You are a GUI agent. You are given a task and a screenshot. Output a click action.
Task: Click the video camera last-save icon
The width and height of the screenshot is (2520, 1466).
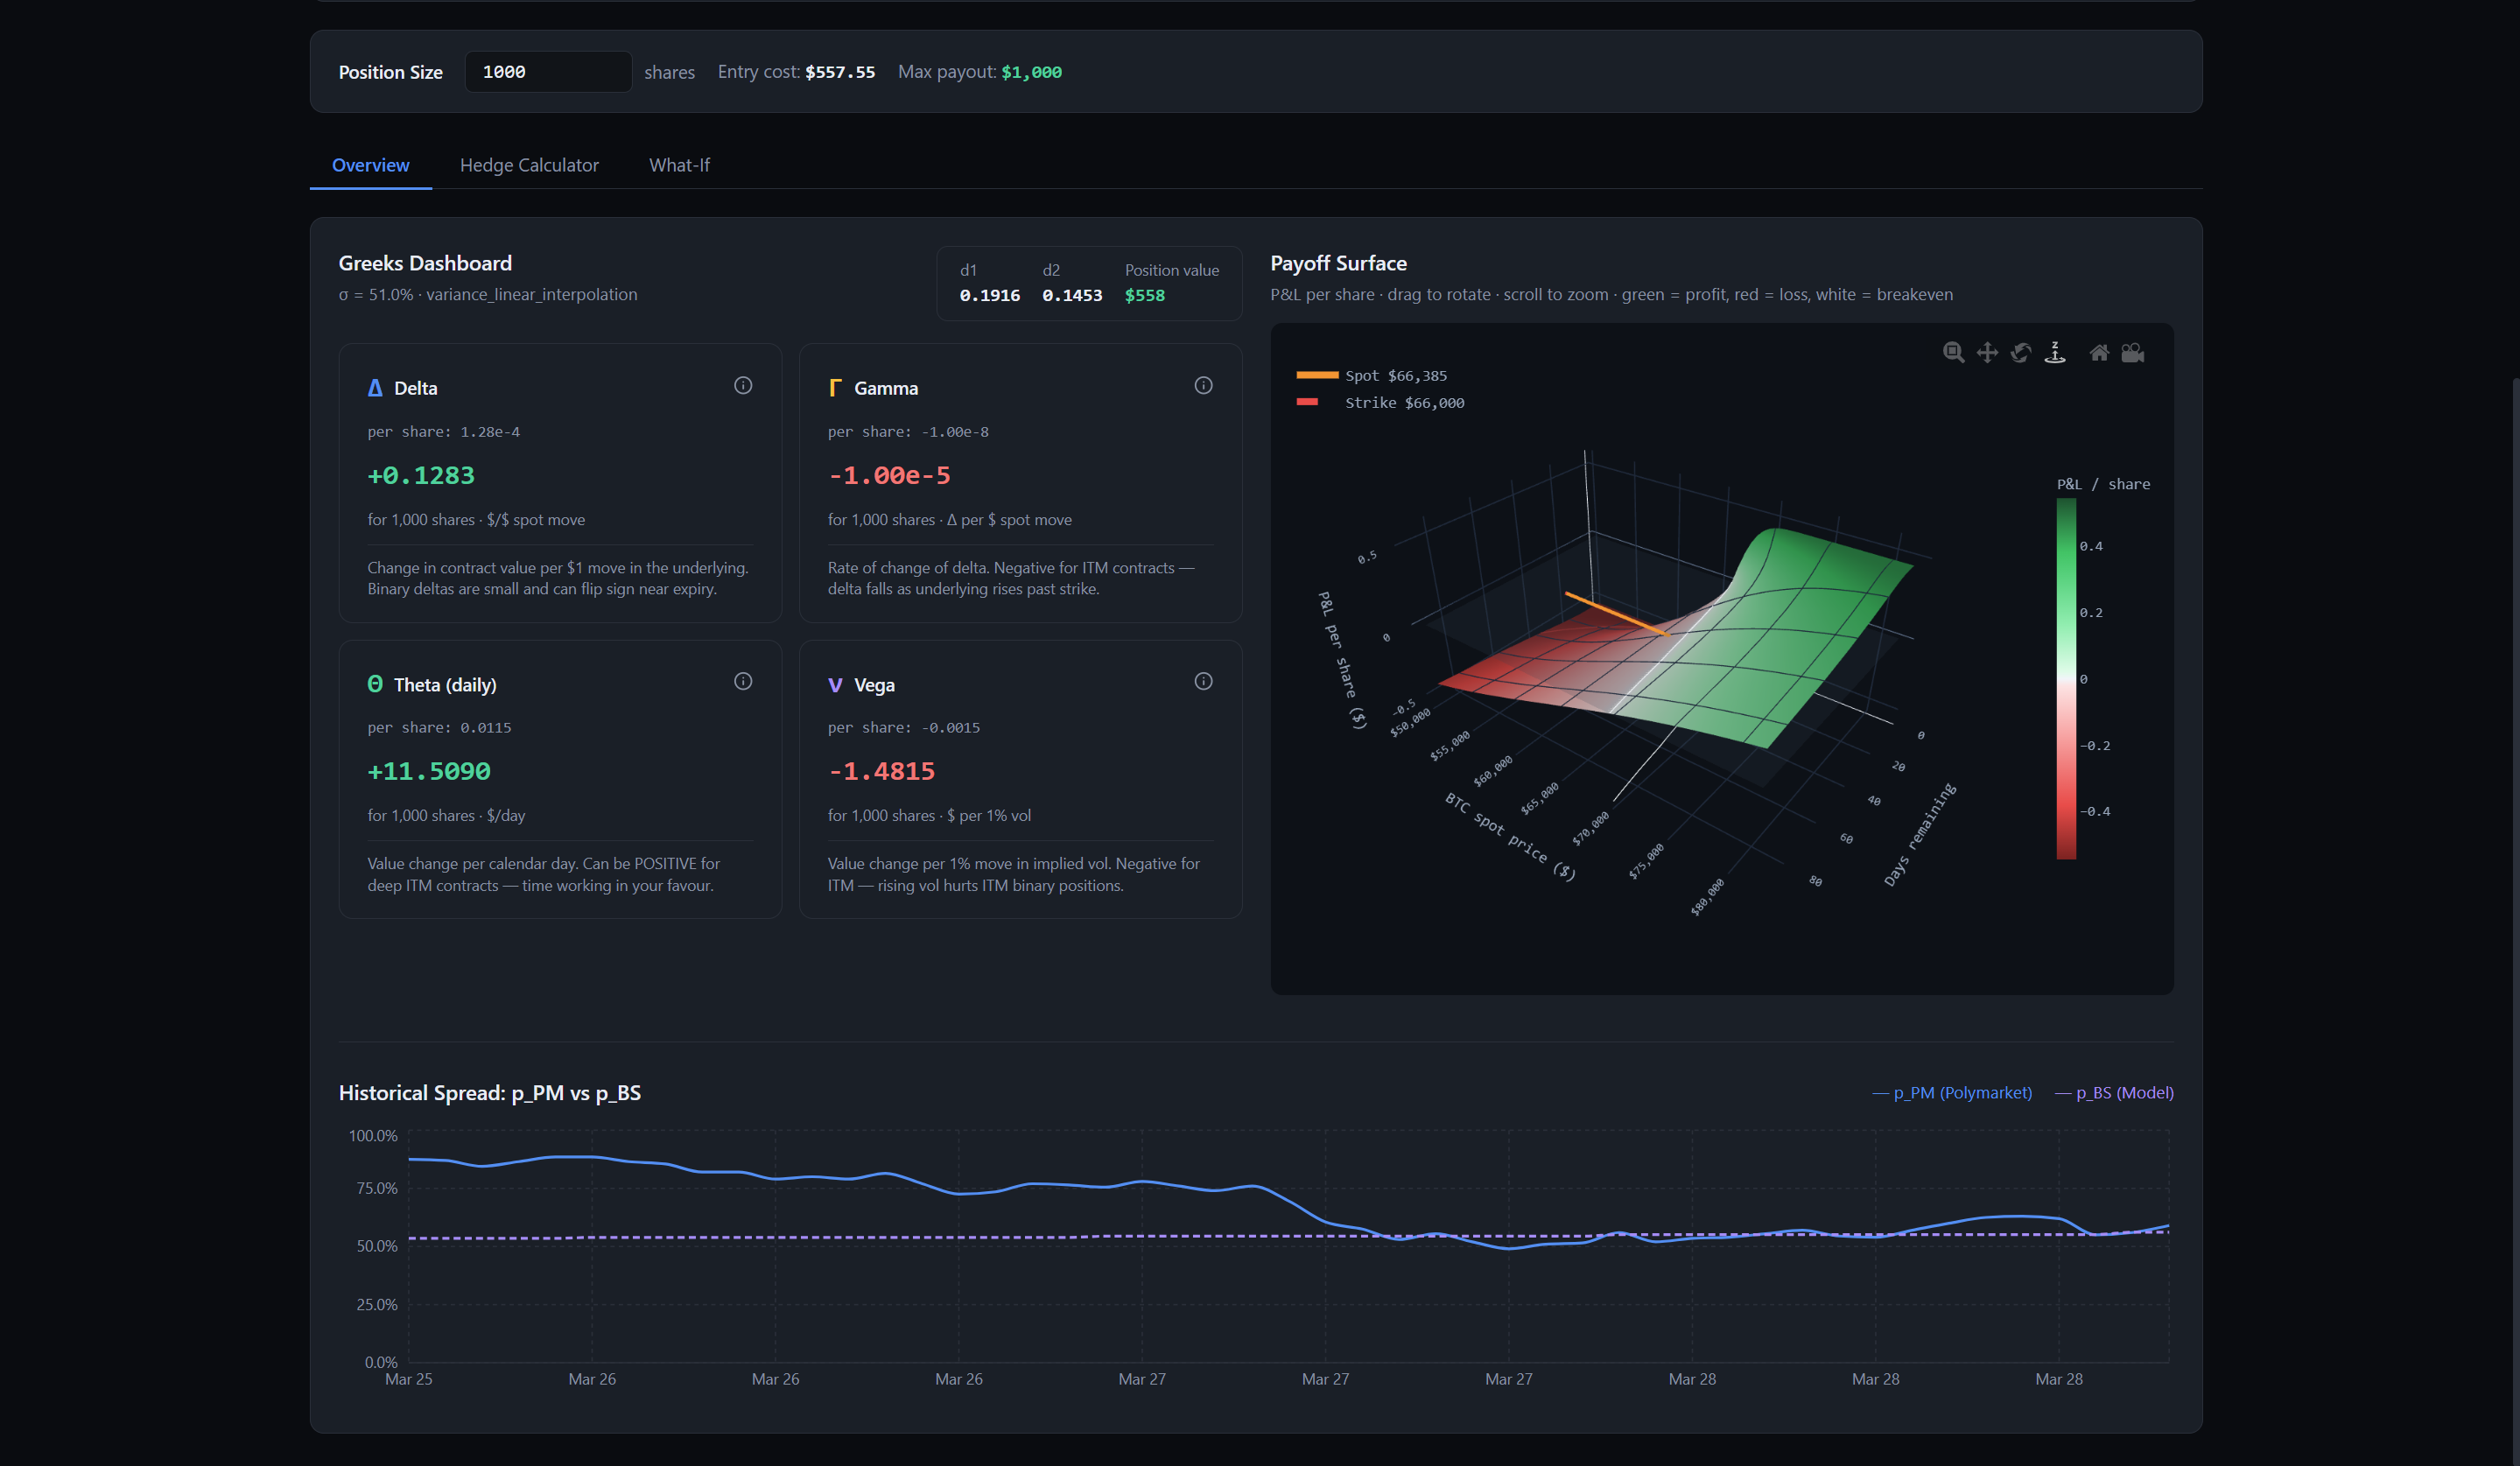tap(2133, 352)
